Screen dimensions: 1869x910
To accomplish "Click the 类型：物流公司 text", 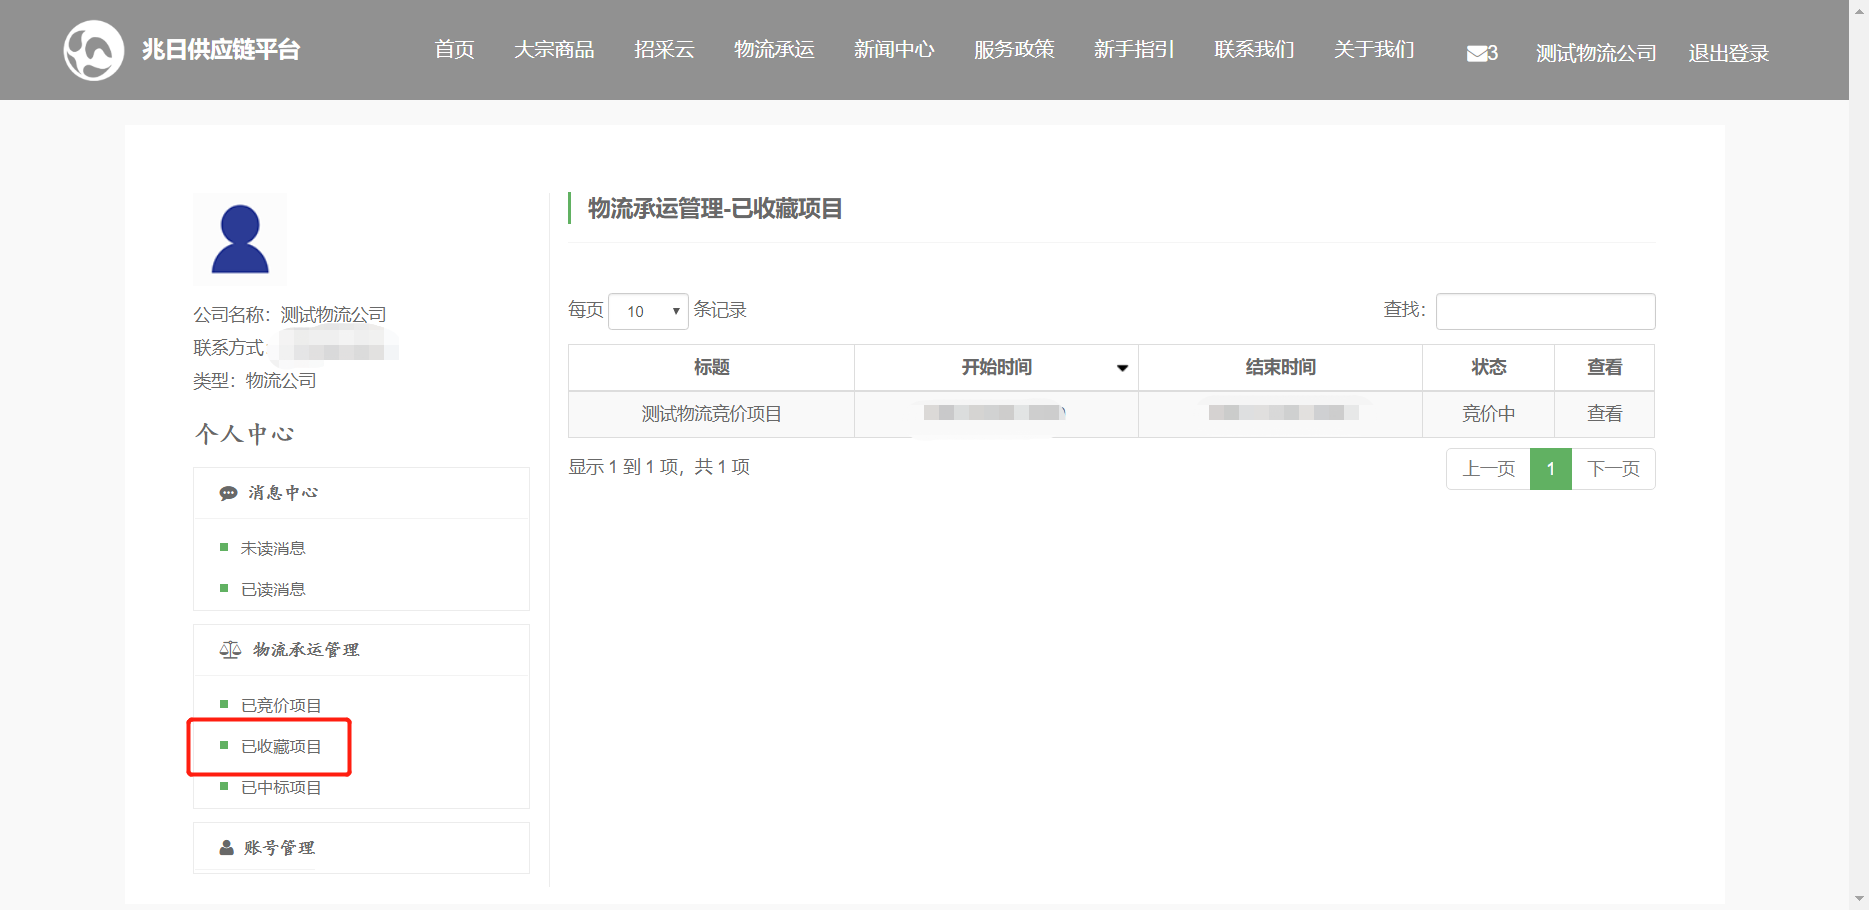I will pyautogui.click(x=255, y=381).
